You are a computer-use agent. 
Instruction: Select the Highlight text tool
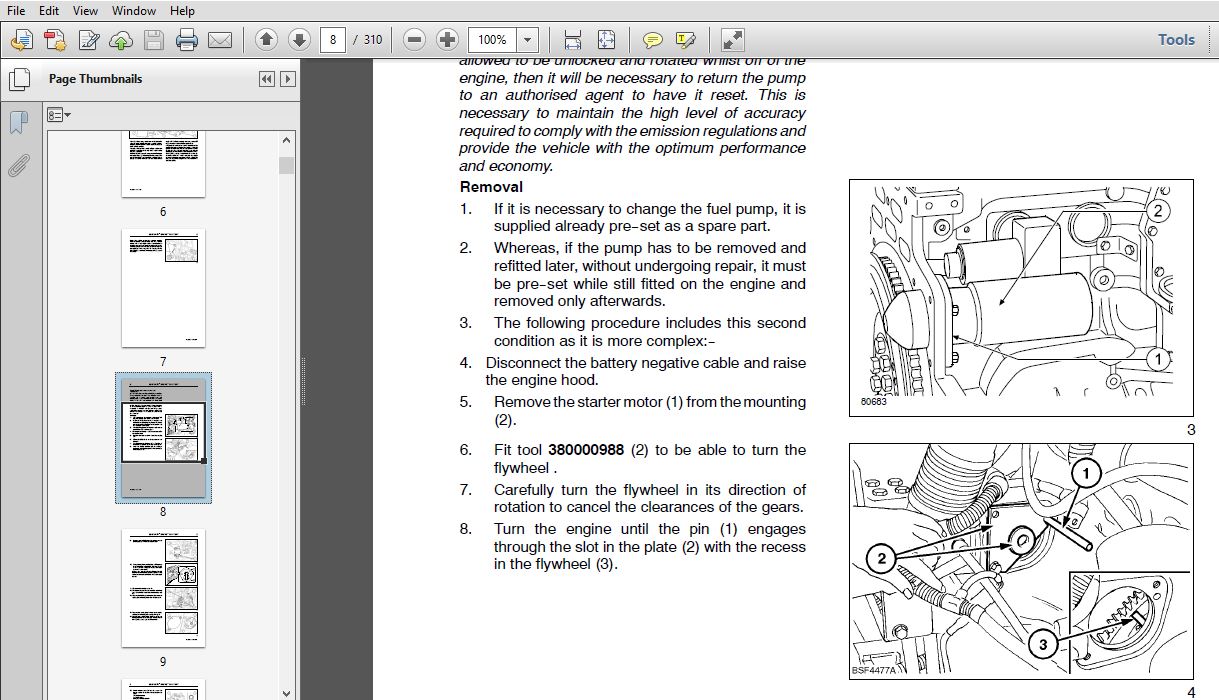(x=685, y=40)
